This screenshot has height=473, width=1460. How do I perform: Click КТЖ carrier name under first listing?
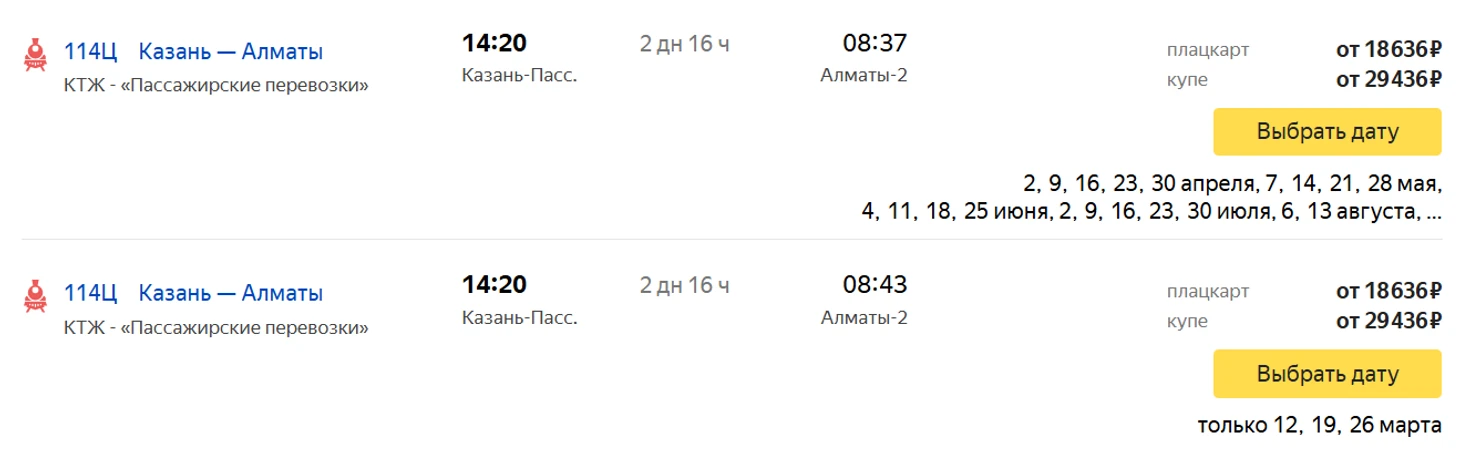[x=216, y=86]
